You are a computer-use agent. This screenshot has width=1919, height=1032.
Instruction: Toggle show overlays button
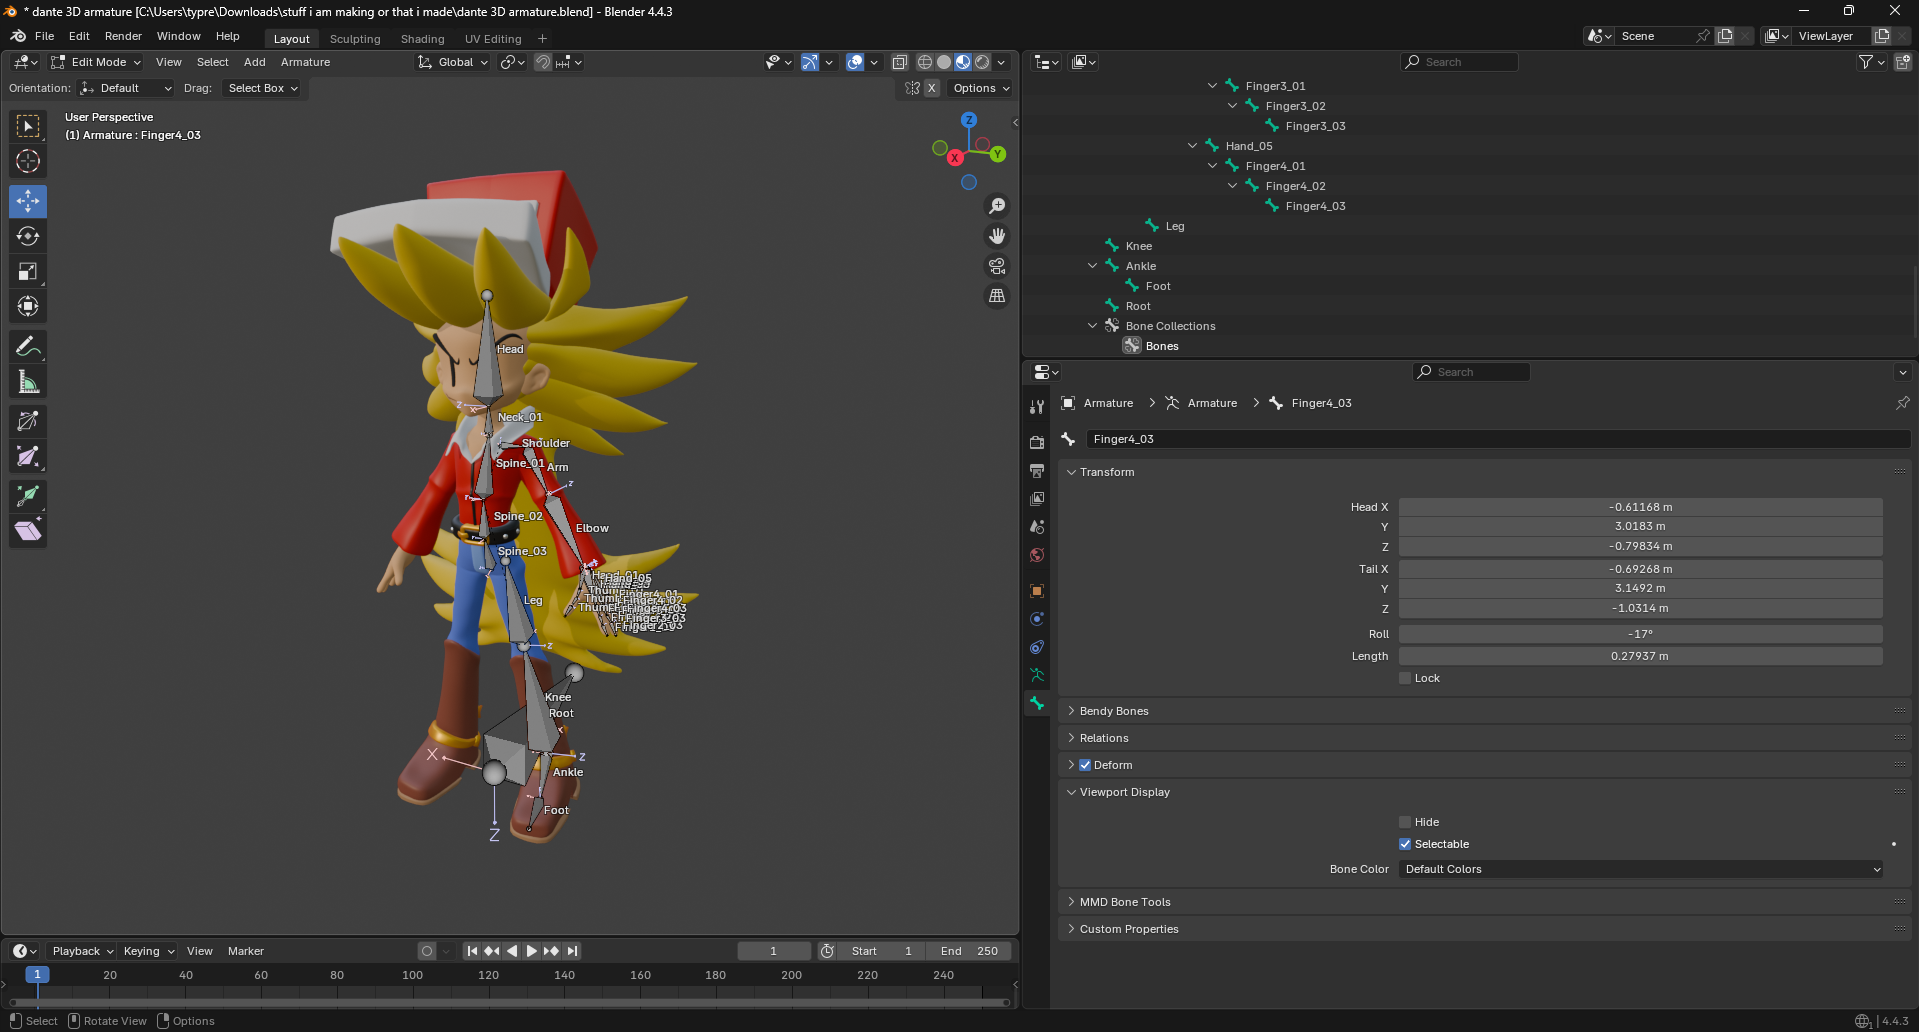click(x=855, y=62)
